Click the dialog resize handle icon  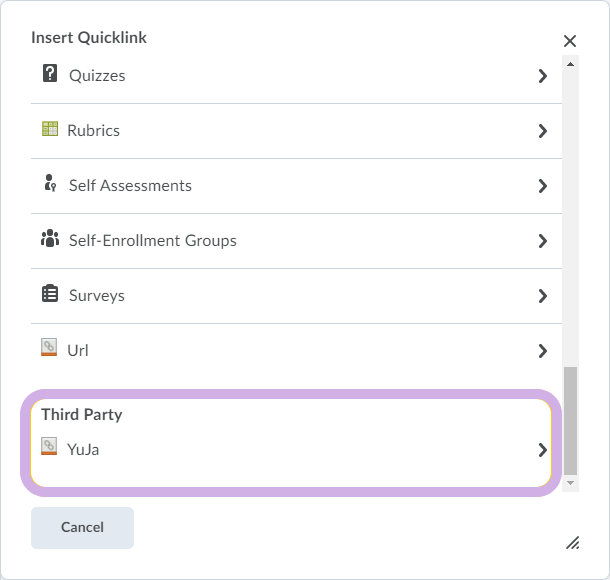tap(573, 543)
